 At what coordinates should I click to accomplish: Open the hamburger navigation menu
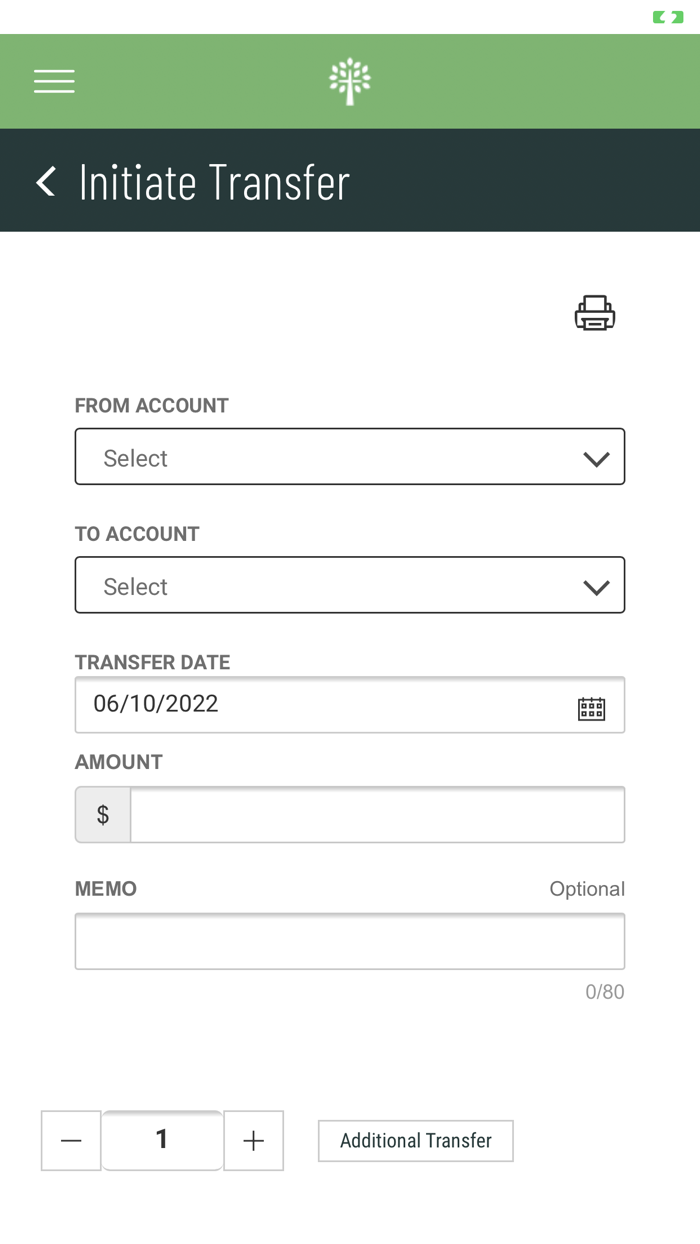click(x=54, y=81)
